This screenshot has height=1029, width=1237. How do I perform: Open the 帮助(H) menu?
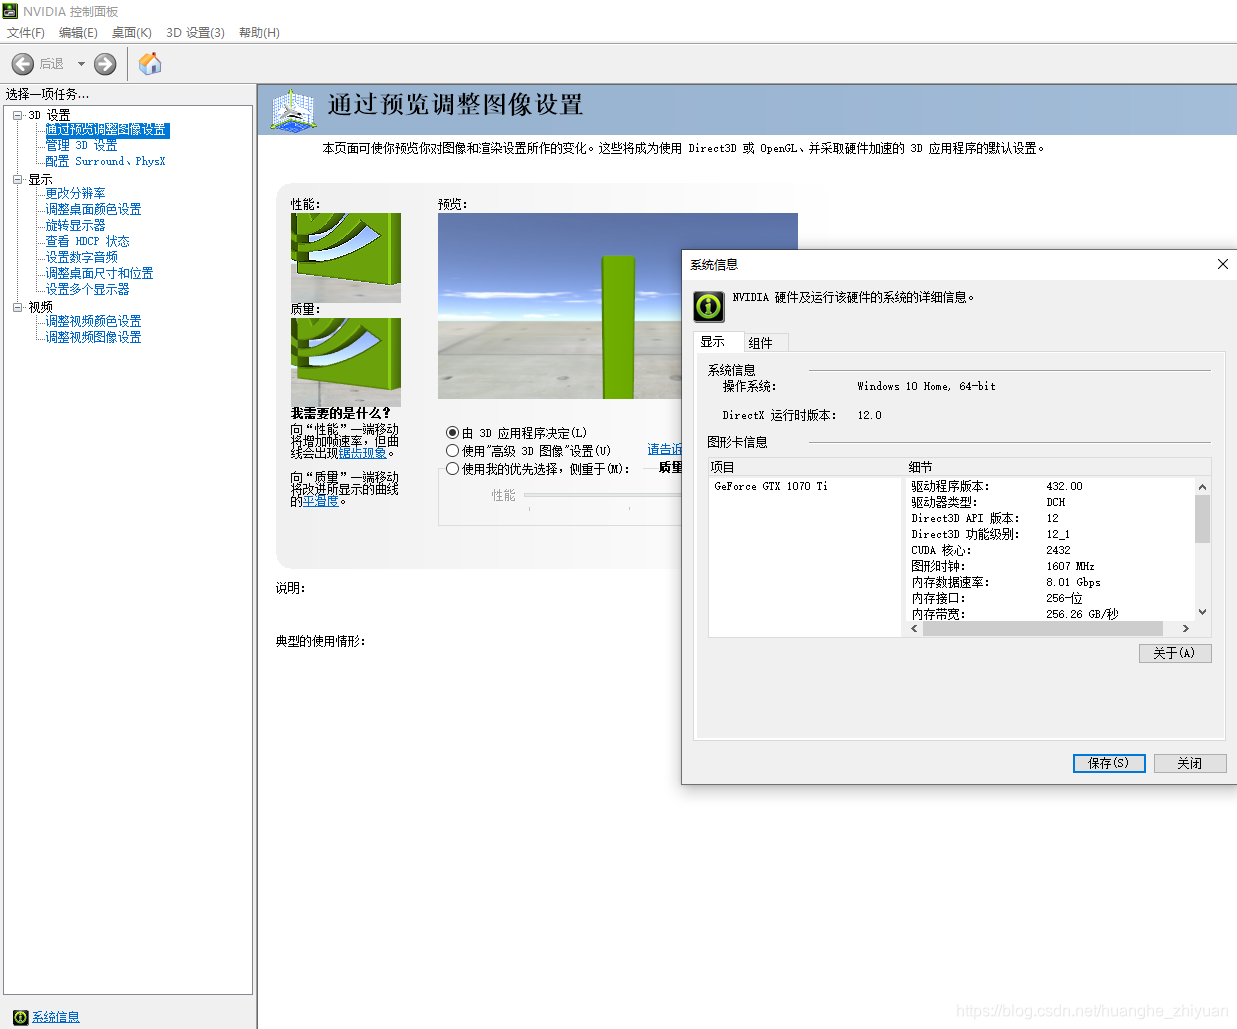point(259,32)
